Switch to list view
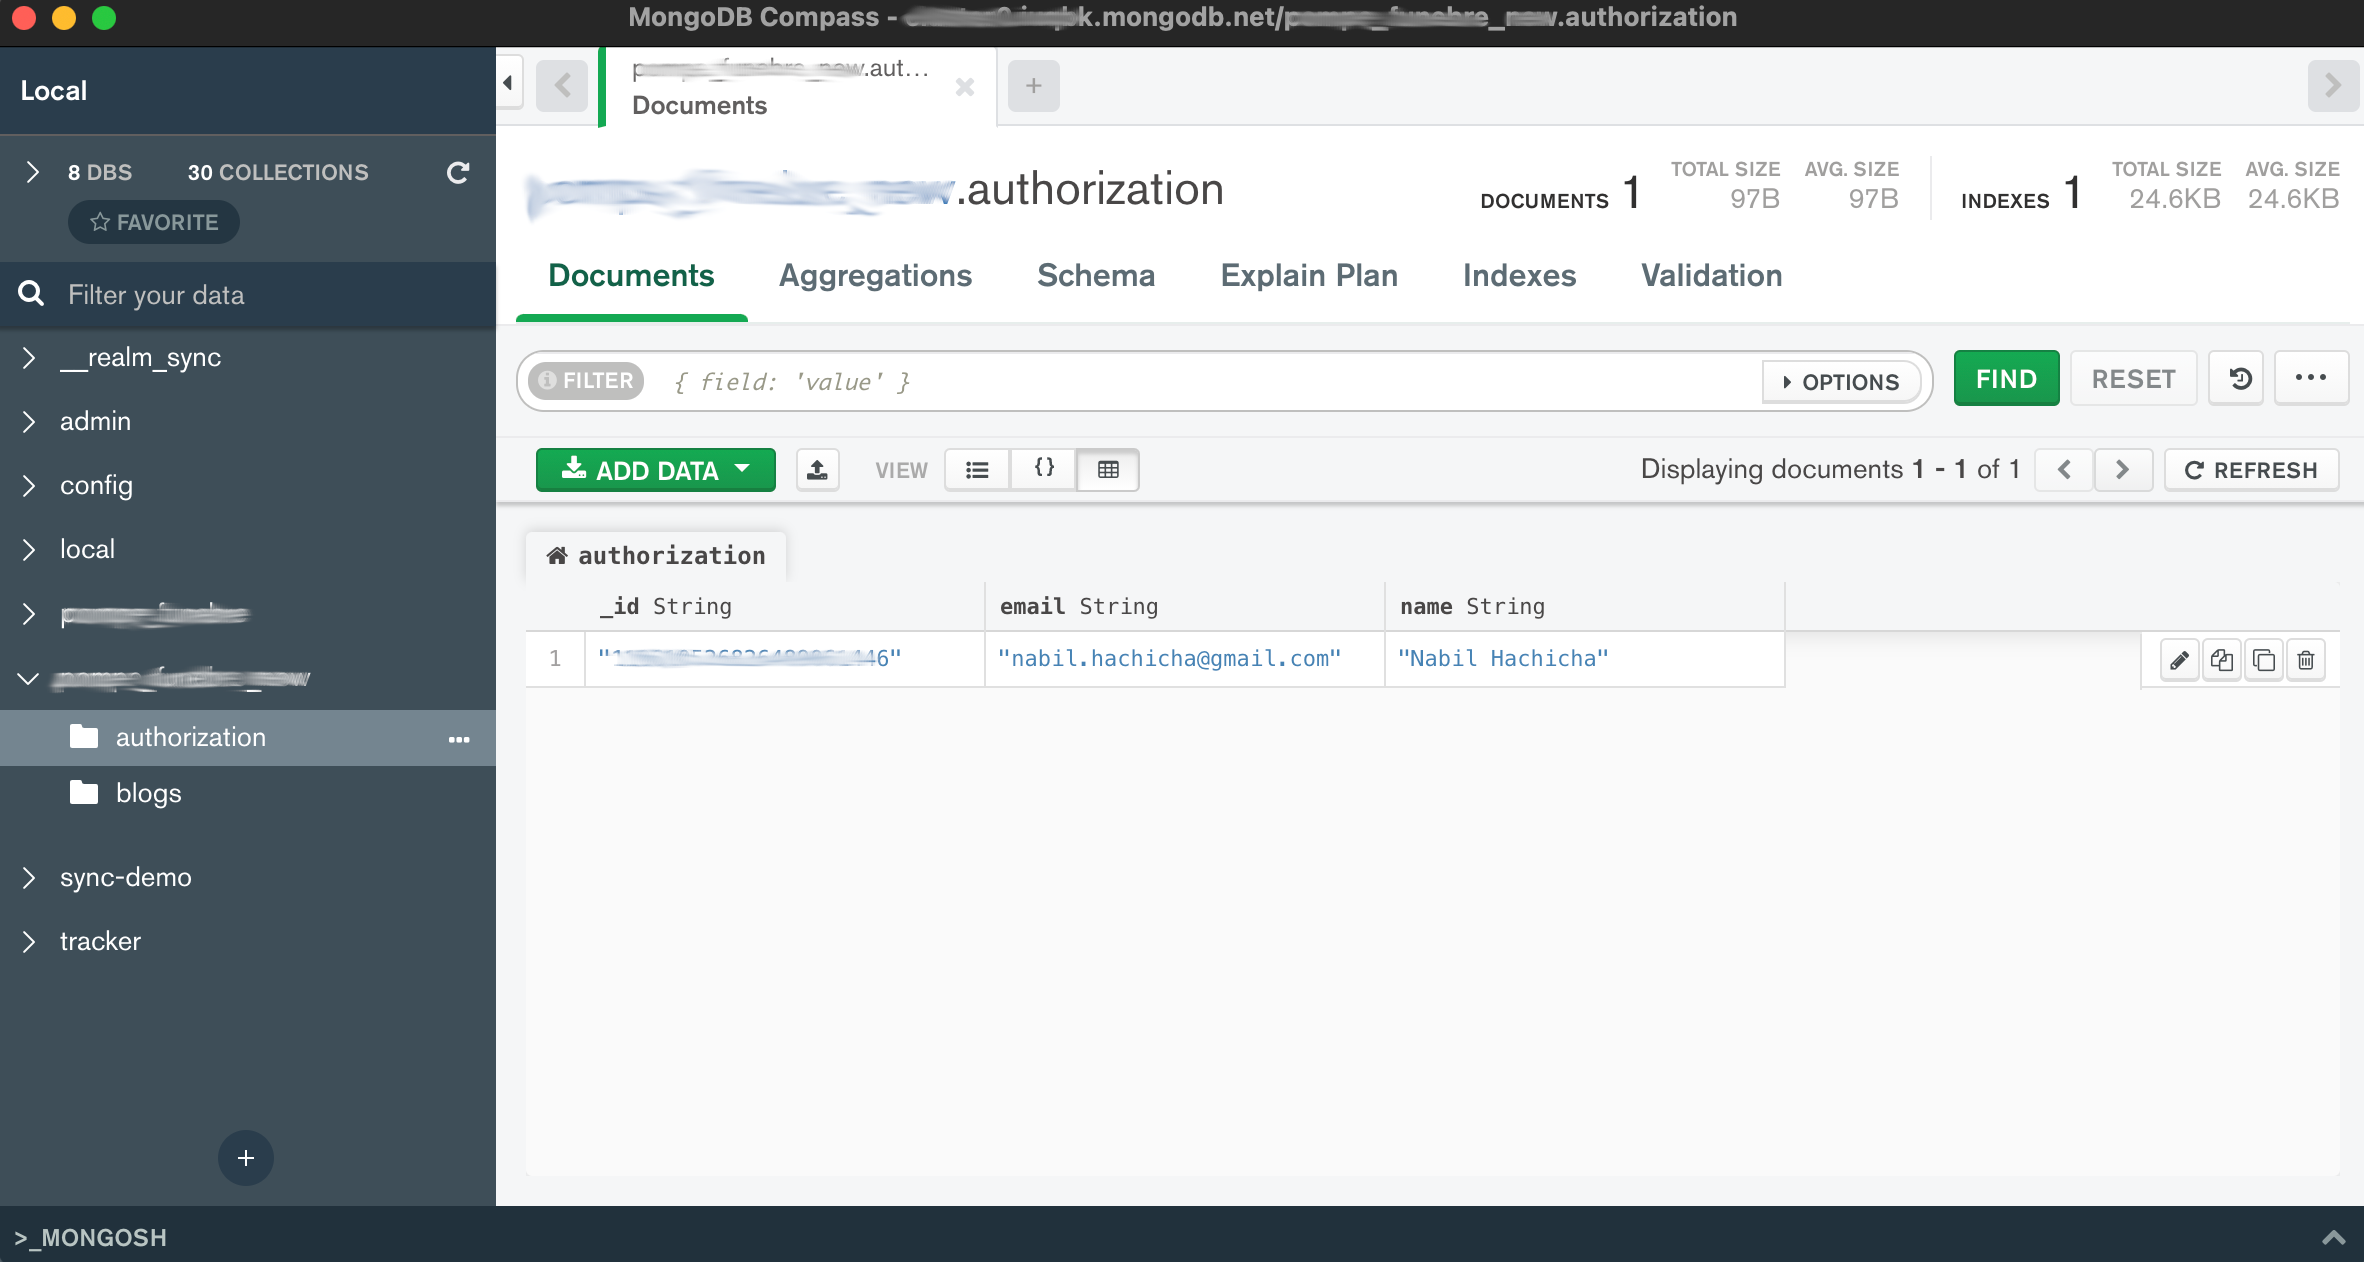Screen dimensions: 2364x1262 click(x=977, y=470)
